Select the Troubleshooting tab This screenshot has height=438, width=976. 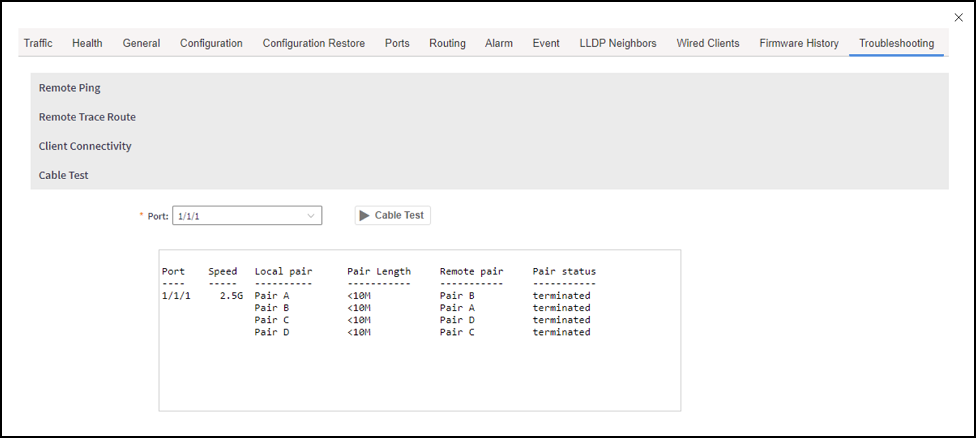(896, 43)
